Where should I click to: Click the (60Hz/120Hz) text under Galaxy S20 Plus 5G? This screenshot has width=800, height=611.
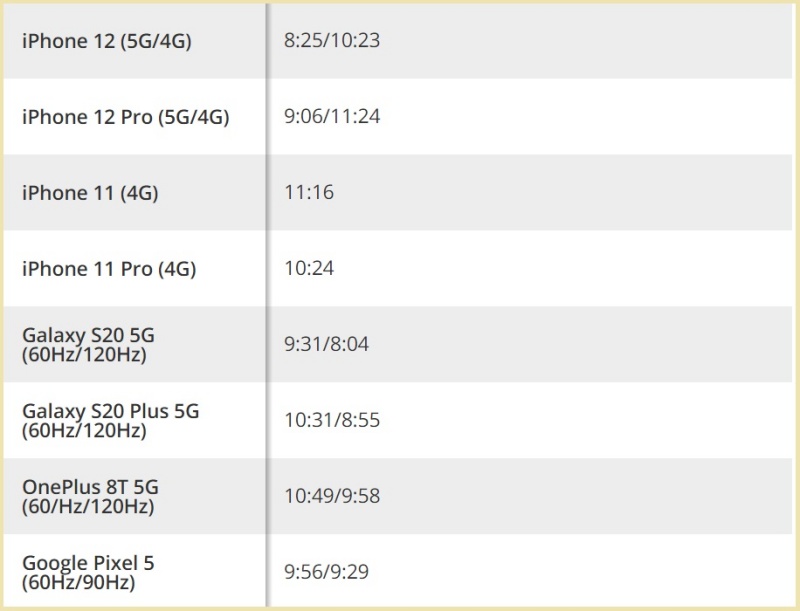[84, 430]
